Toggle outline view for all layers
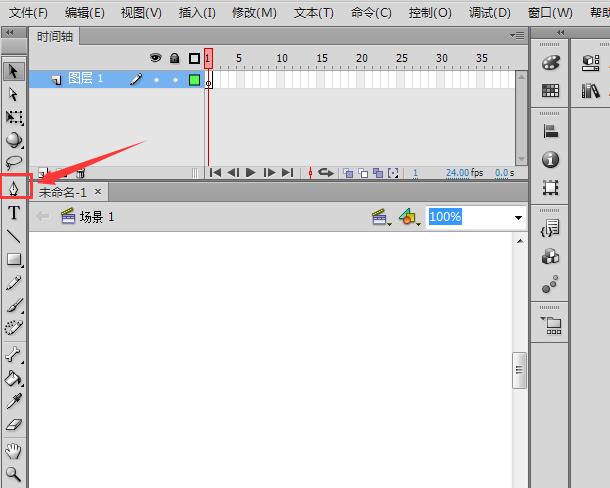The image size is (610, 488). click(x=194, y=58)
